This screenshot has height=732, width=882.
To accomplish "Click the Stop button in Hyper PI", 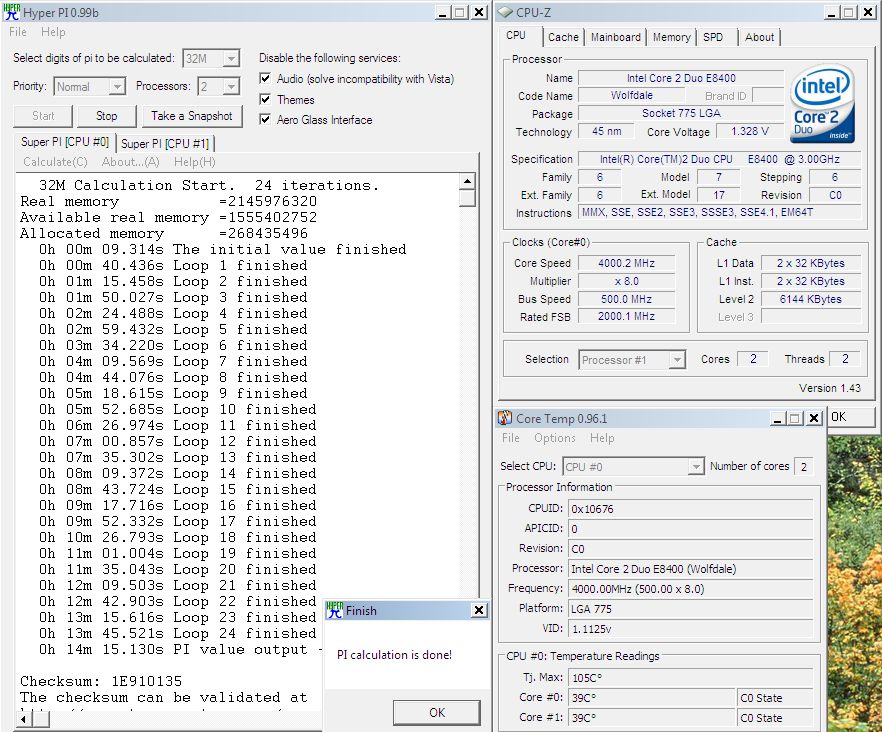I will pyautogui.click(x=107, y=116).
